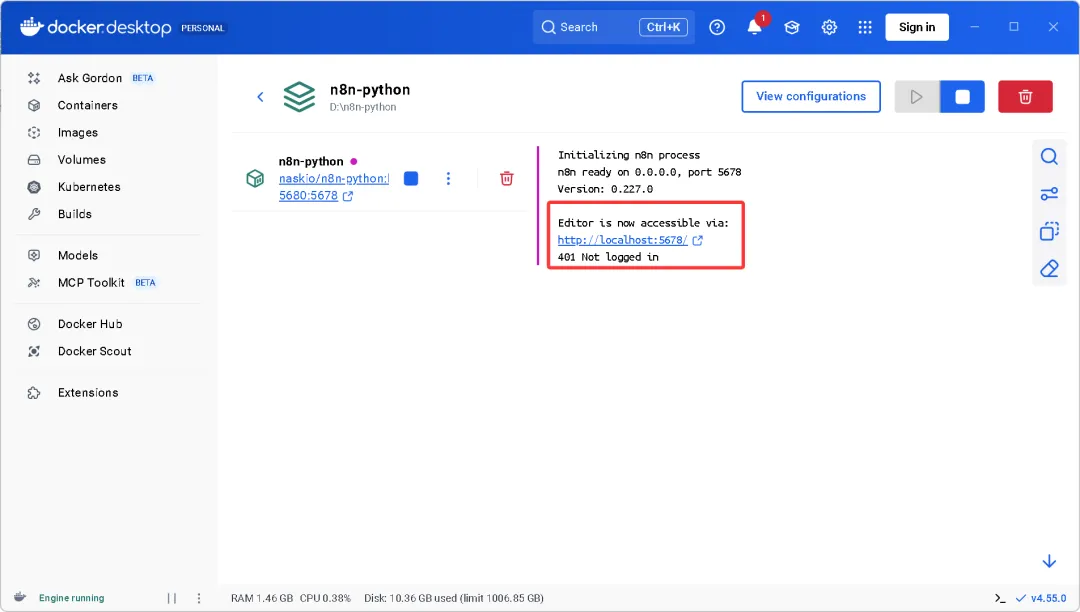Click the Search field in header
Screen dimensions: 1080x612
pyautogui.click(x=613, y=27)
